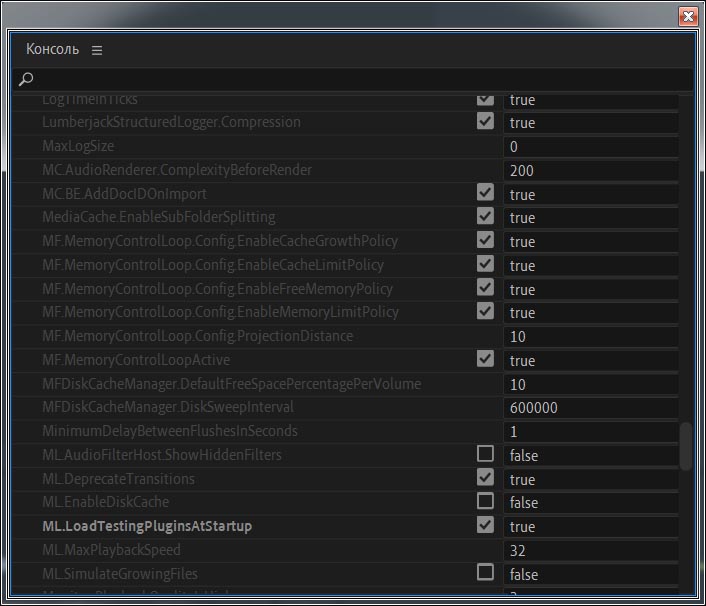Close the console window
The width and height of the screenshot is (706, 606).
pos(688,17)
